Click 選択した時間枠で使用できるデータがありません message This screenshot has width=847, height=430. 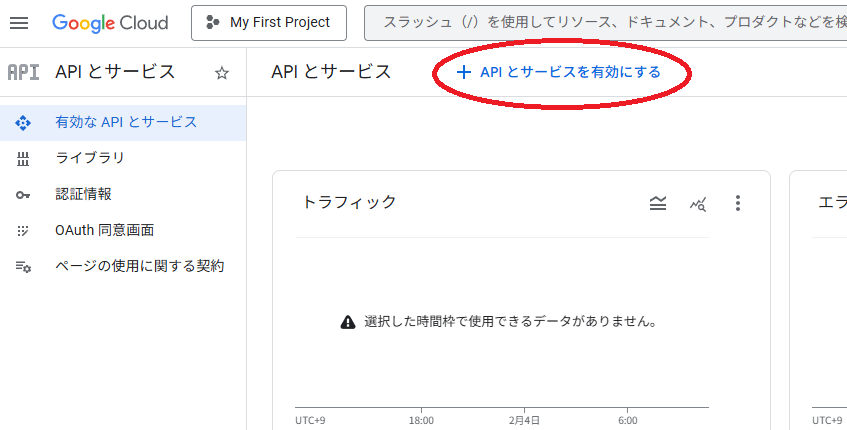tap(511, 322)
